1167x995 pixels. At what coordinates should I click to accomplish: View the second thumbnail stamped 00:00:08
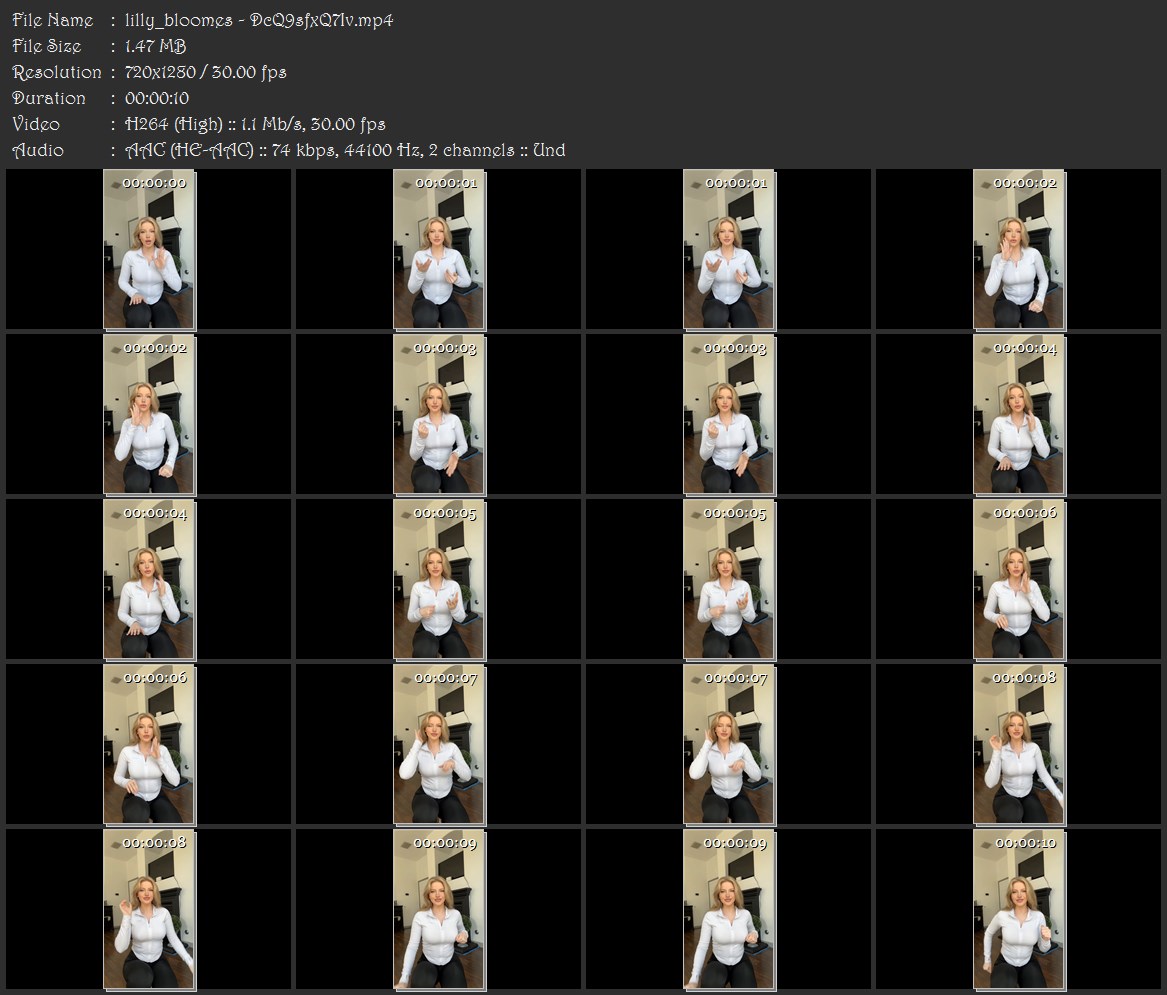click(149, 910)
